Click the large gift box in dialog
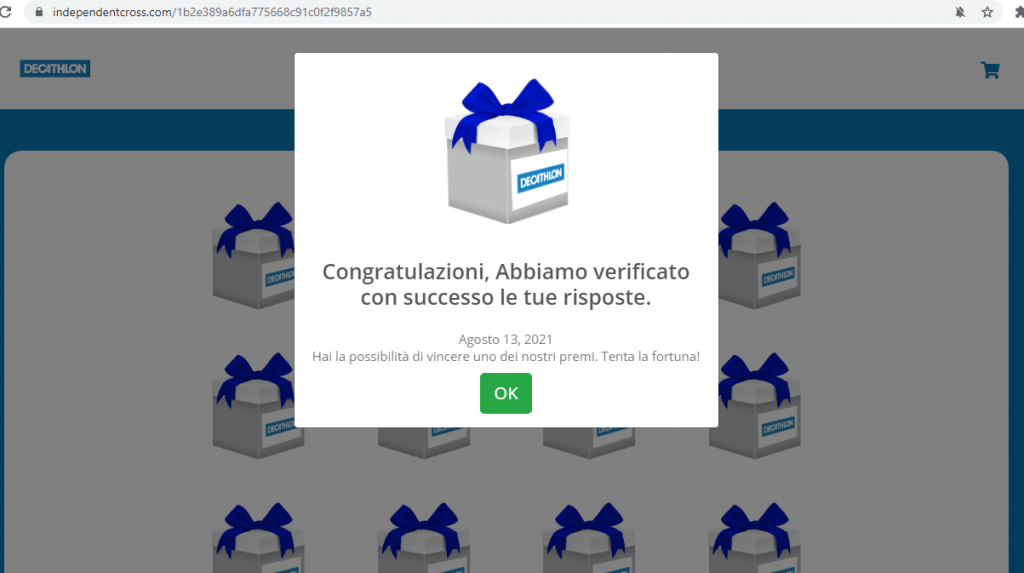The height and width of the screenshot is (573, 1024). point(507,151)
